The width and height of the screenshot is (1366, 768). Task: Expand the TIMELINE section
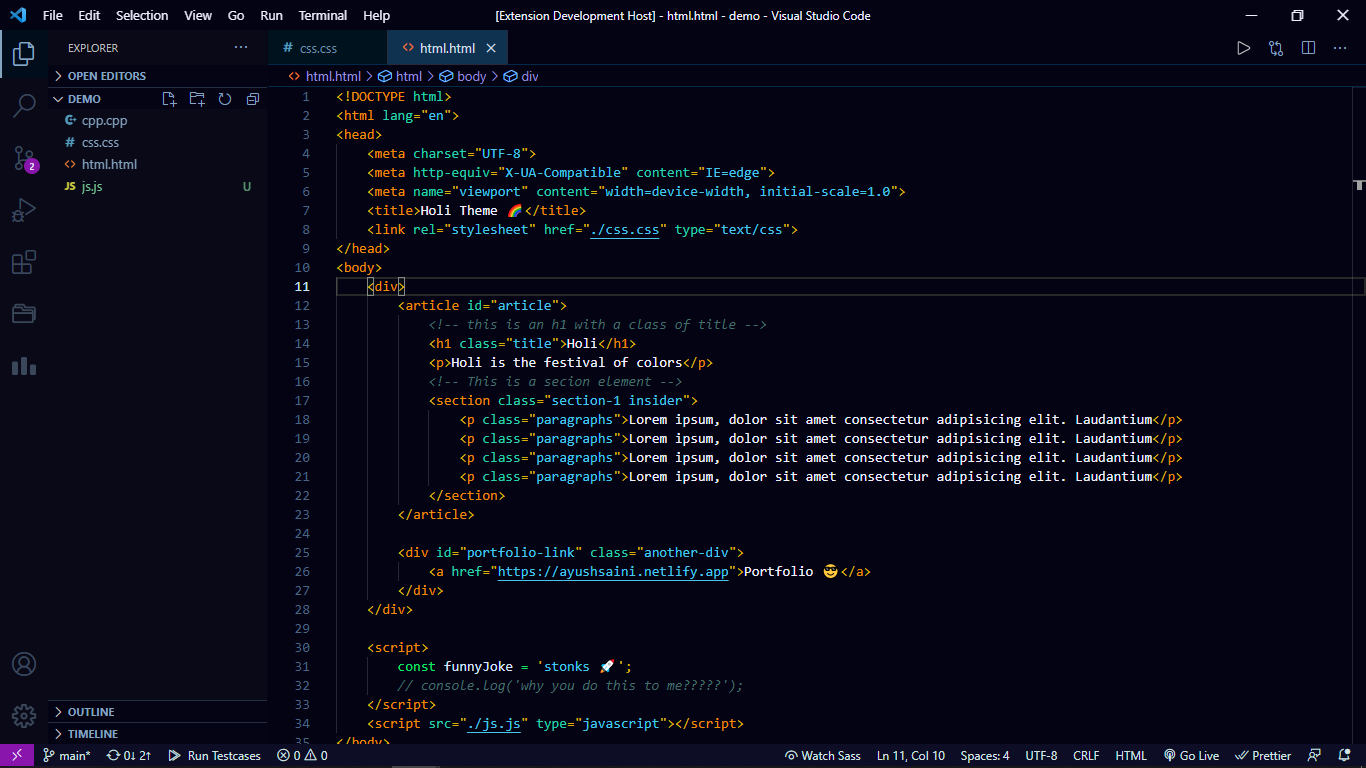click(158, 734)
